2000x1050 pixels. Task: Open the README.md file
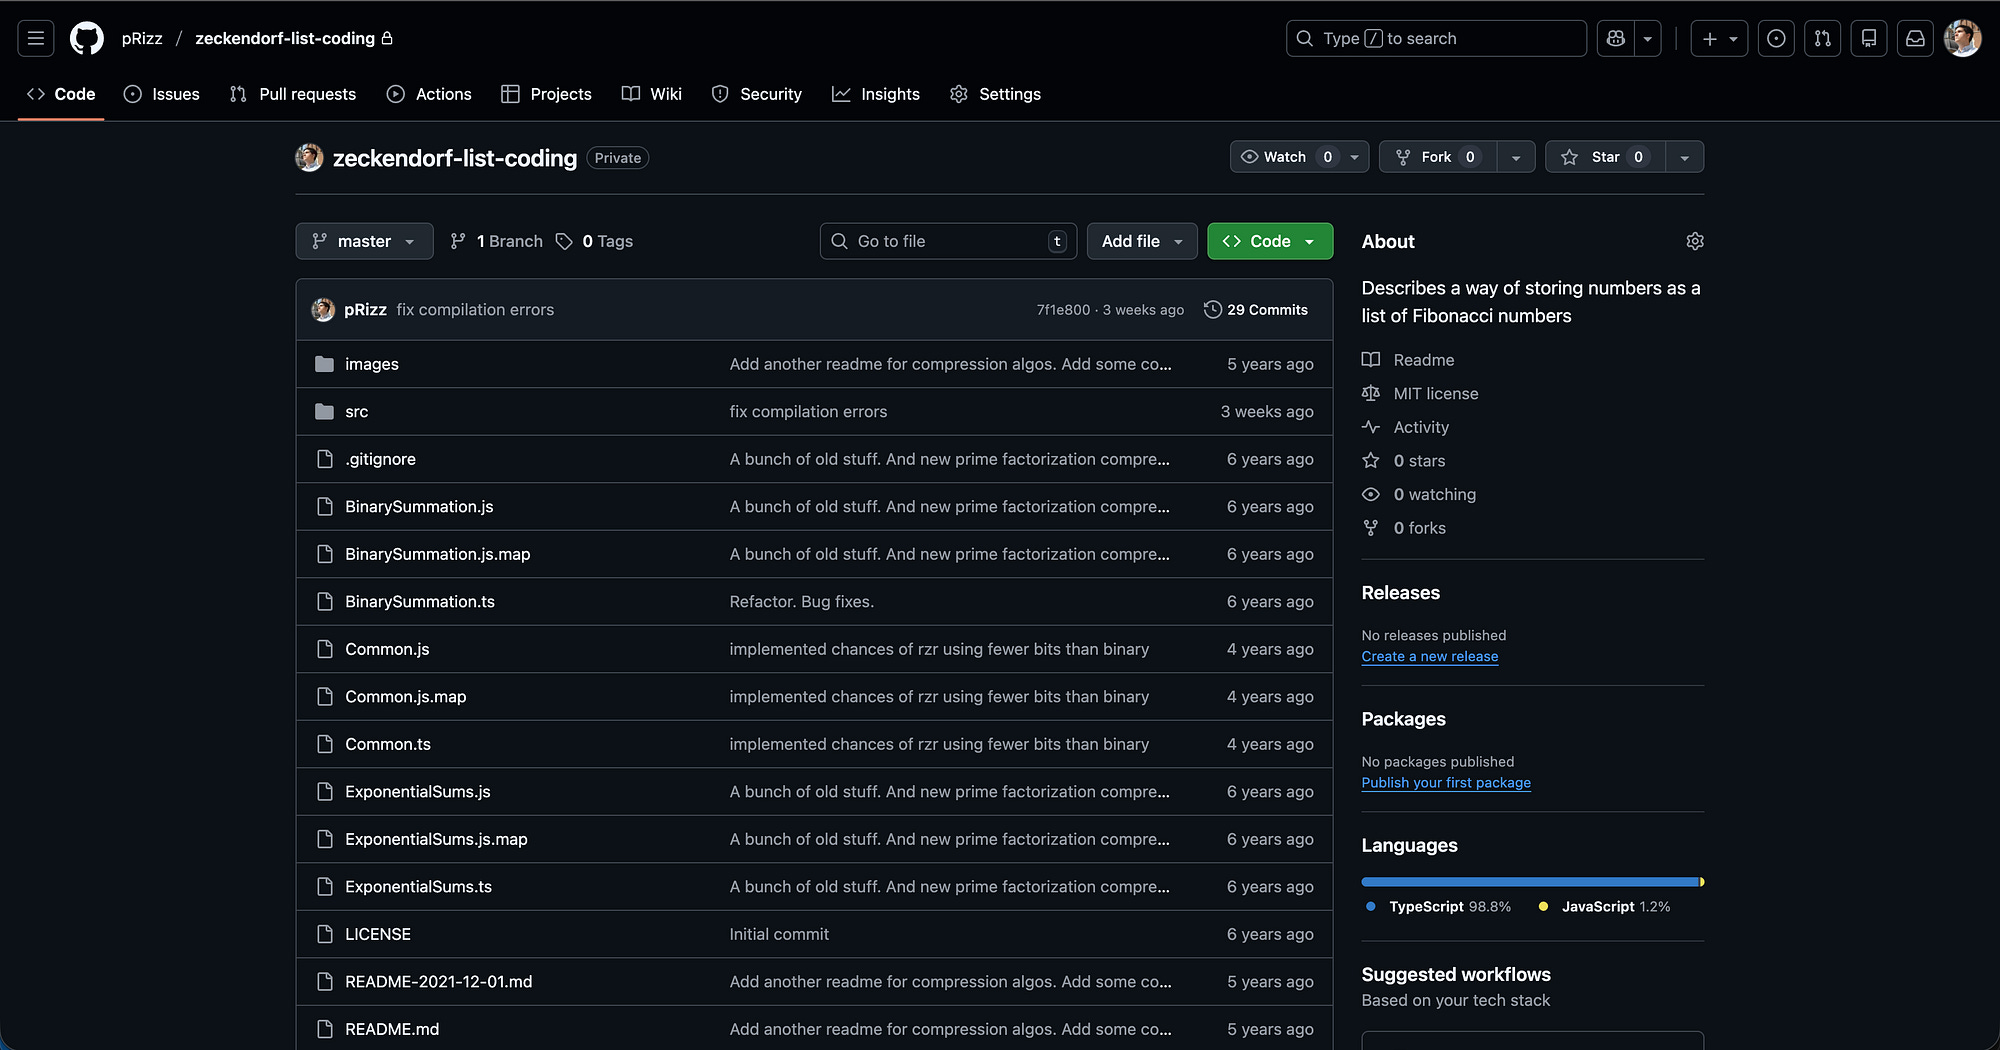point(392,1029)
